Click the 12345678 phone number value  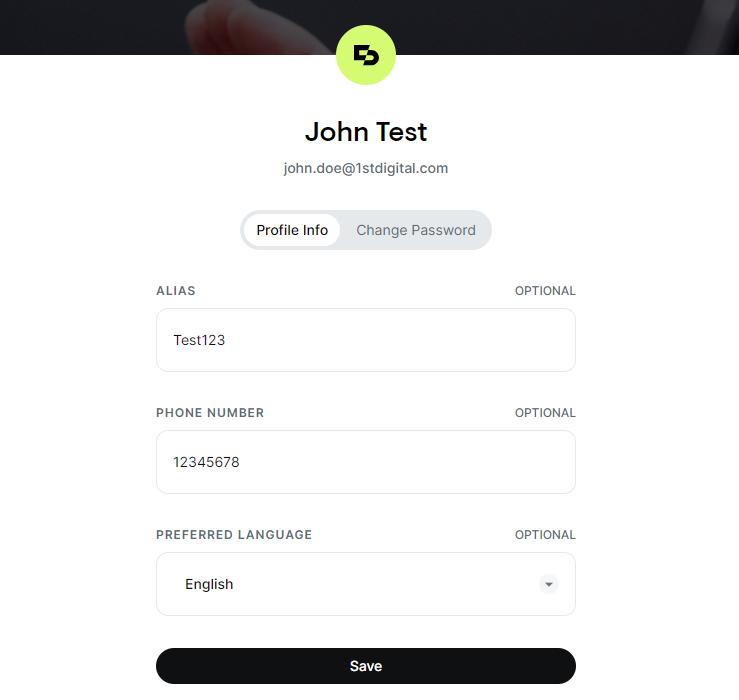(206, 462)
